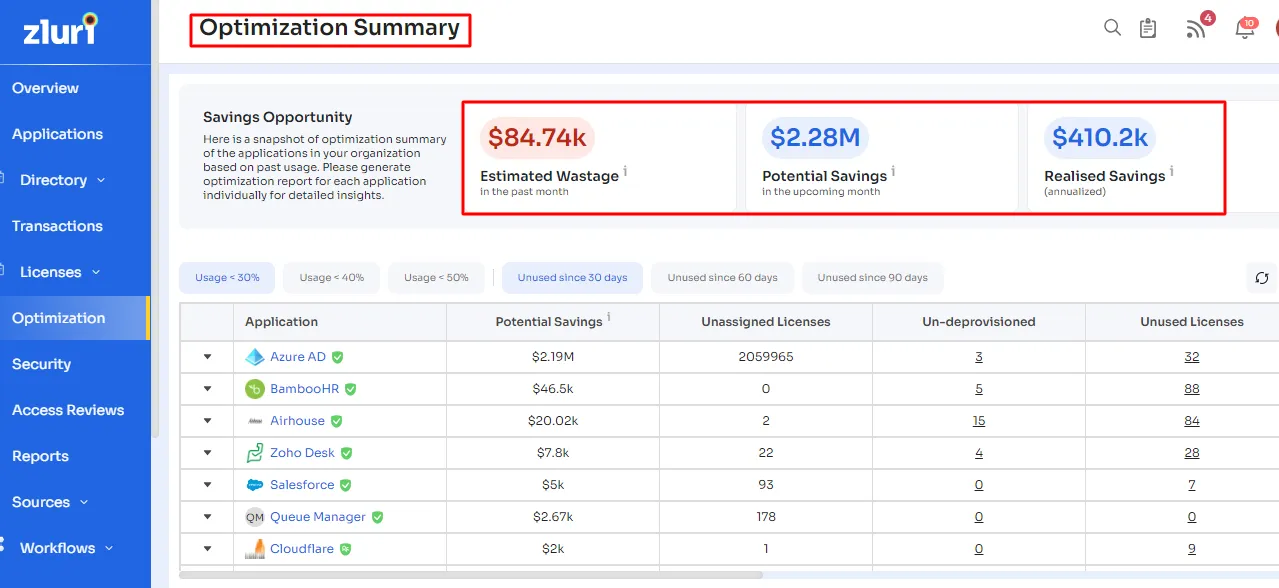Viewport: 1279px width, 588px height.
Task: Expand the Salesforce row
Action: (x=207, y=485)
